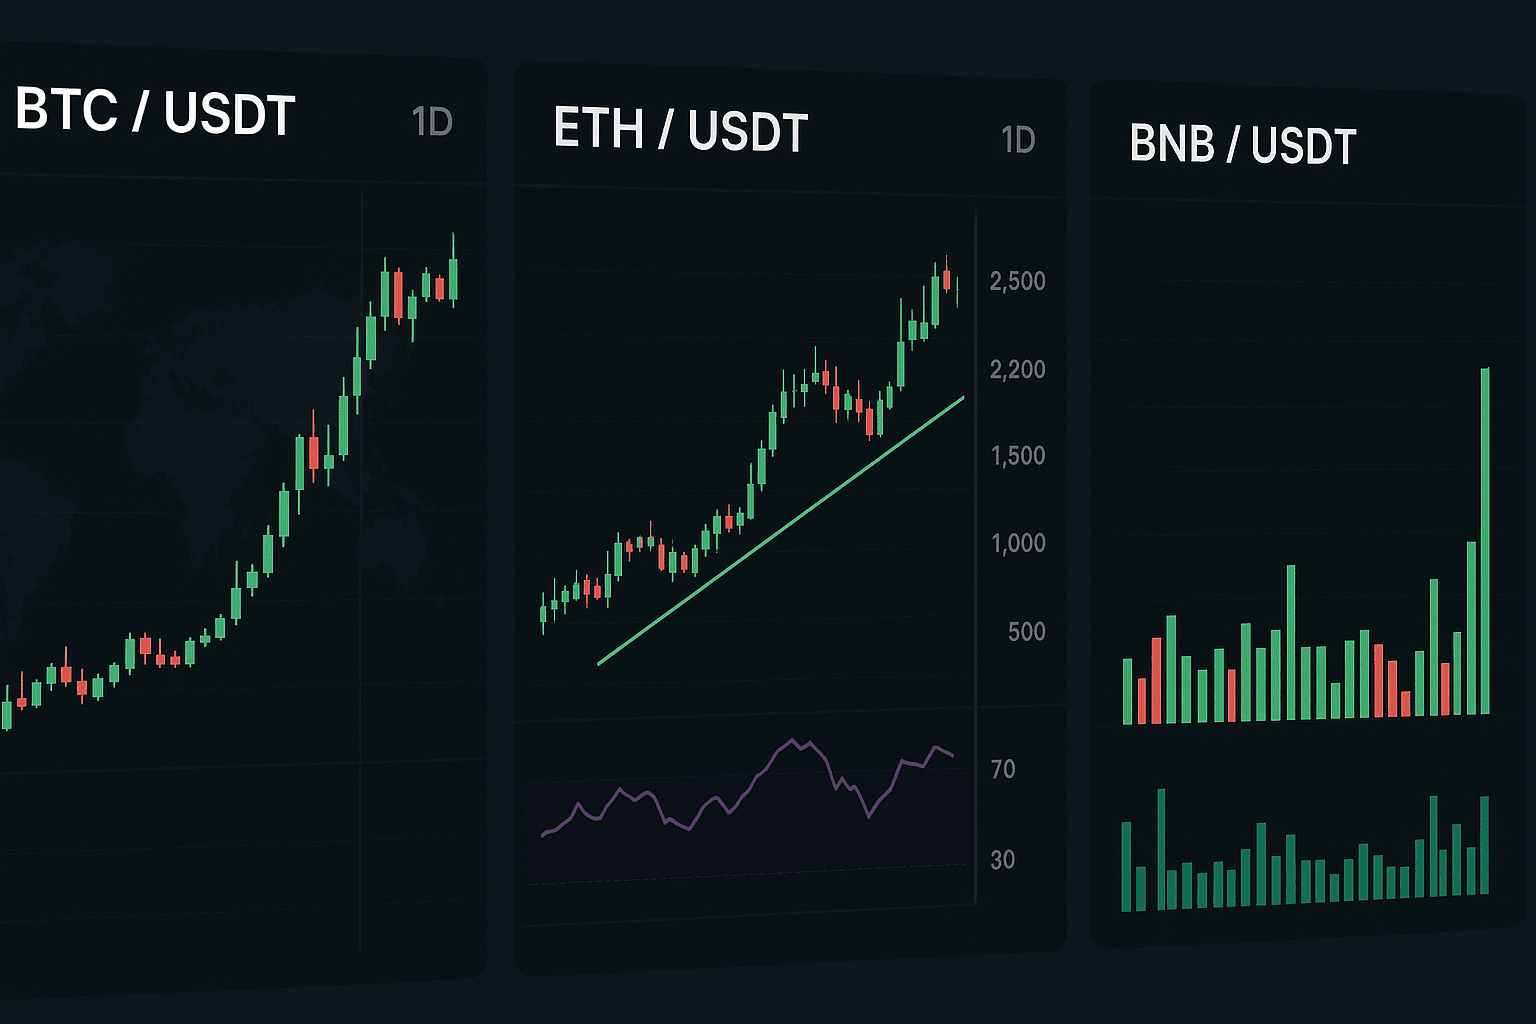The image size is (1536, 1024).
Task: Select the green trendline on ETH chart
Action: coord(780,531)
